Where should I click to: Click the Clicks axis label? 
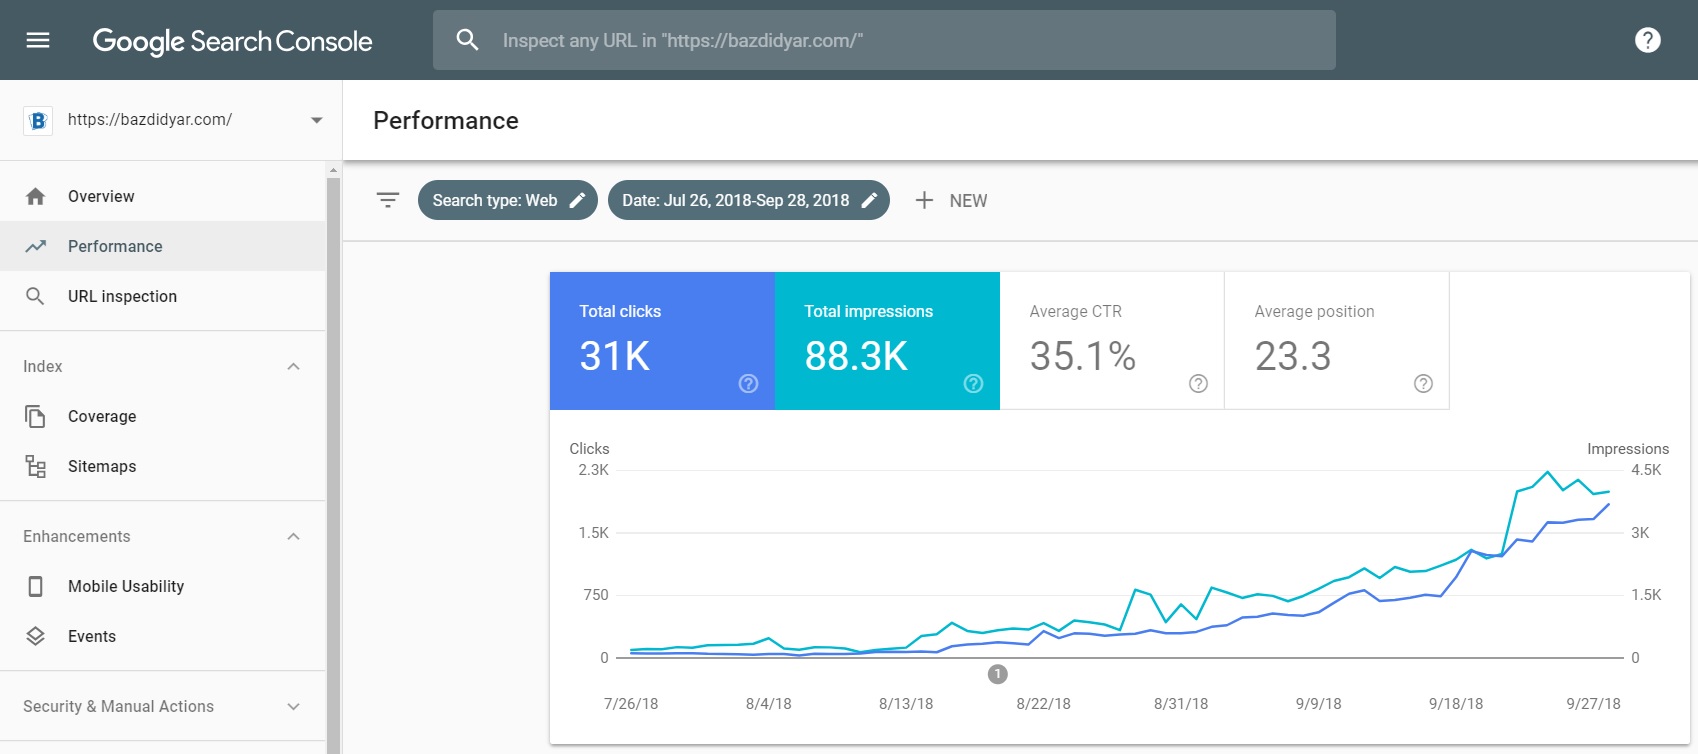pyautogui.click(x=589, y=449)
